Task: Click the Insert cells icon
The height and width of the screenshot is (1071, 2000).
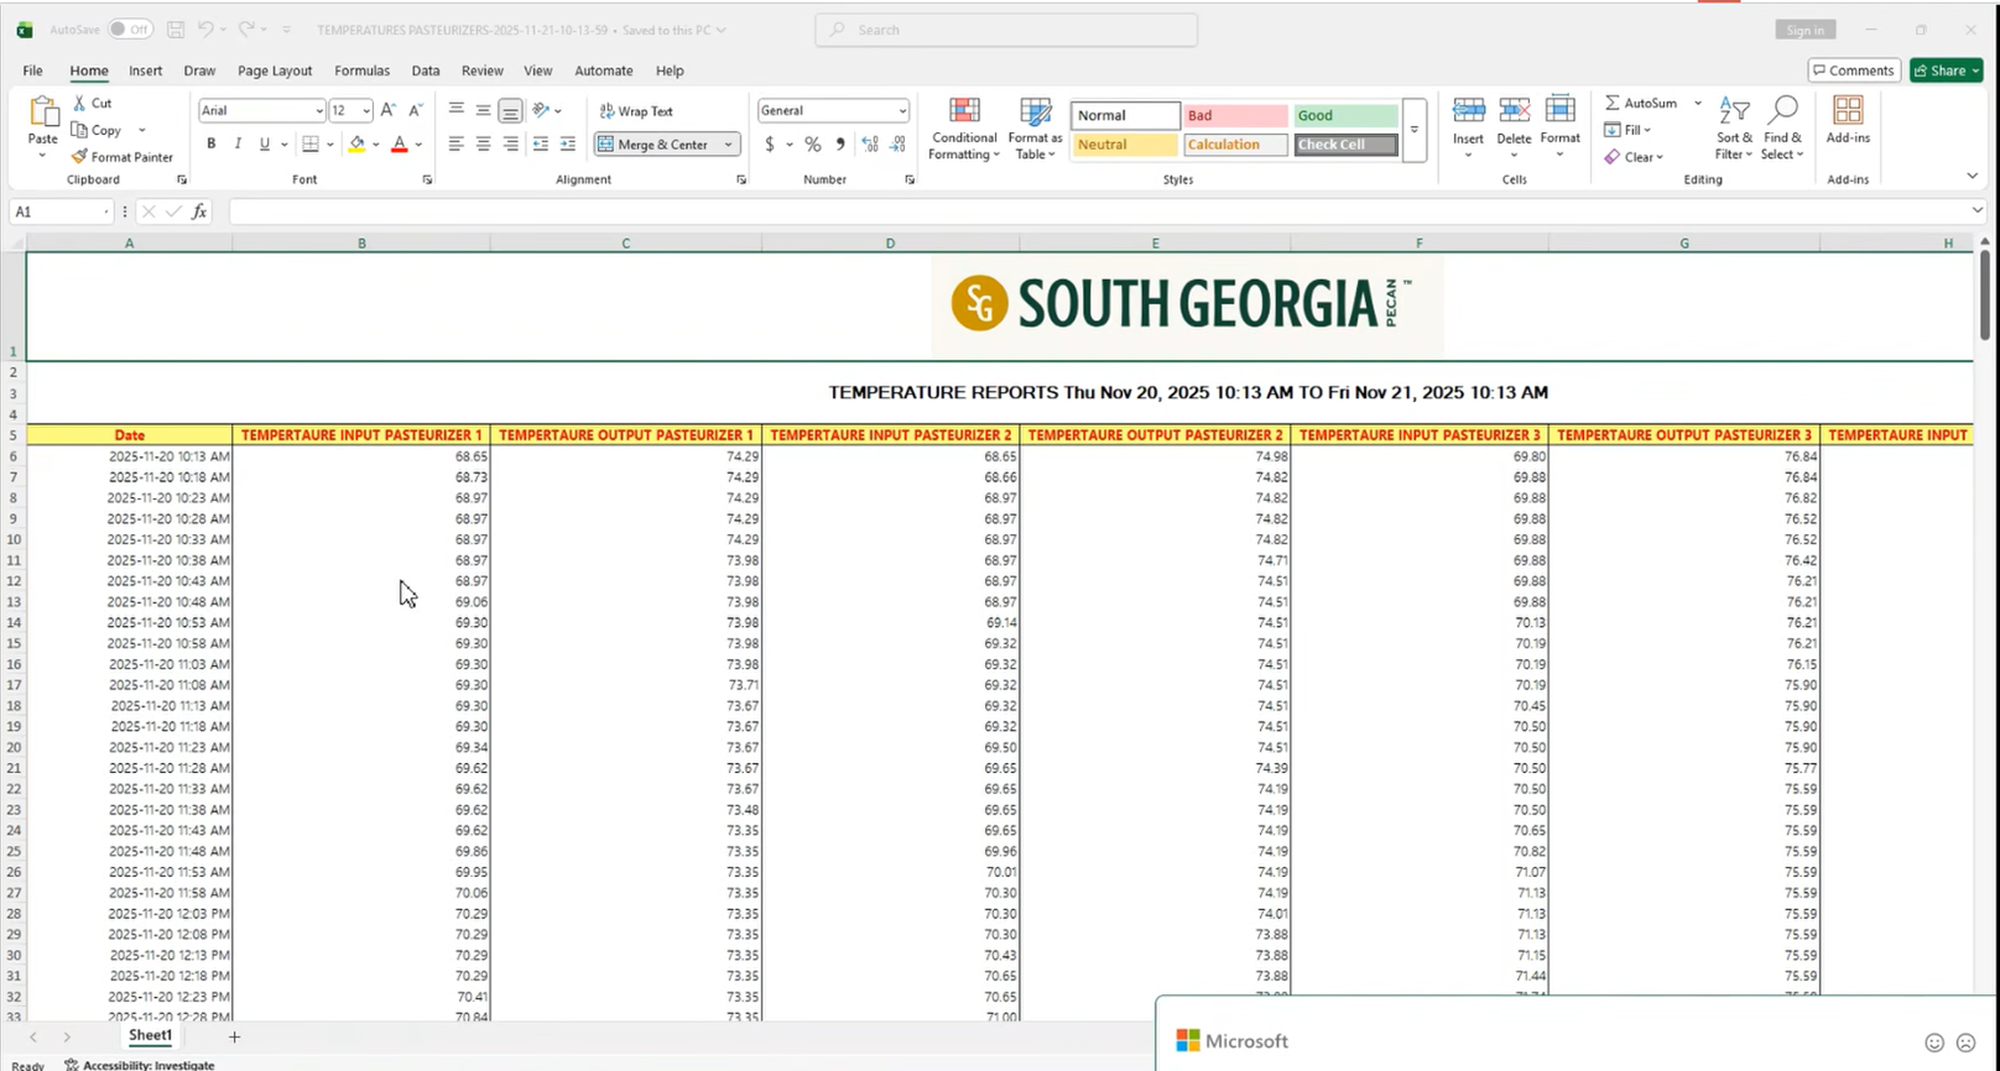Action: click(x=1468, y=112)
